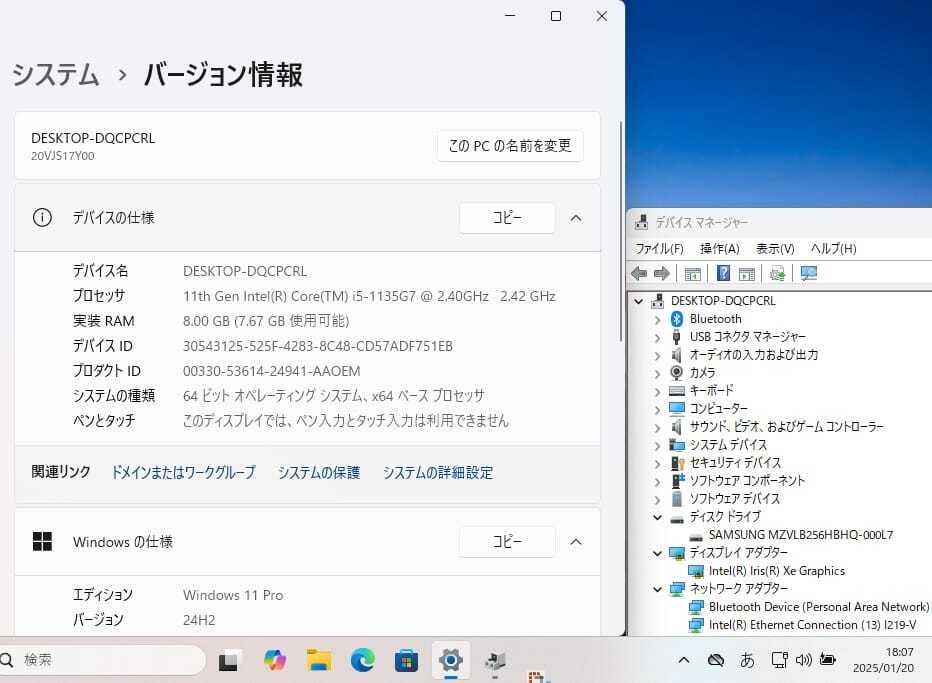932x683 pixels.
Task: Open Help icon in Device Manager toolbar
Action: [x=723, y=273]
